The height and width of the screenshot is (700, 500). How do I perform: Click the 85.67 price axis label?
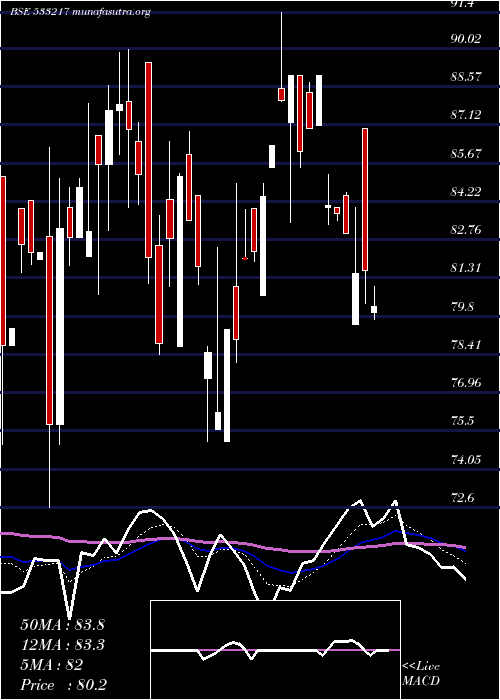466,154
